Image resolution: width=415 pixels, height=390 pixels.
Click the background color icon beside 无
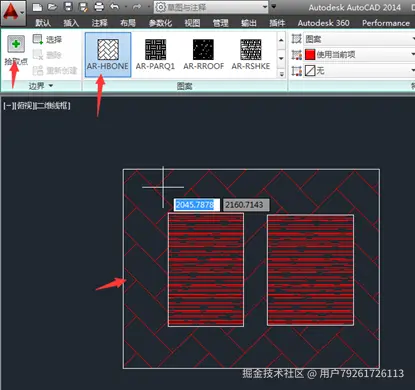coord(296,70)
